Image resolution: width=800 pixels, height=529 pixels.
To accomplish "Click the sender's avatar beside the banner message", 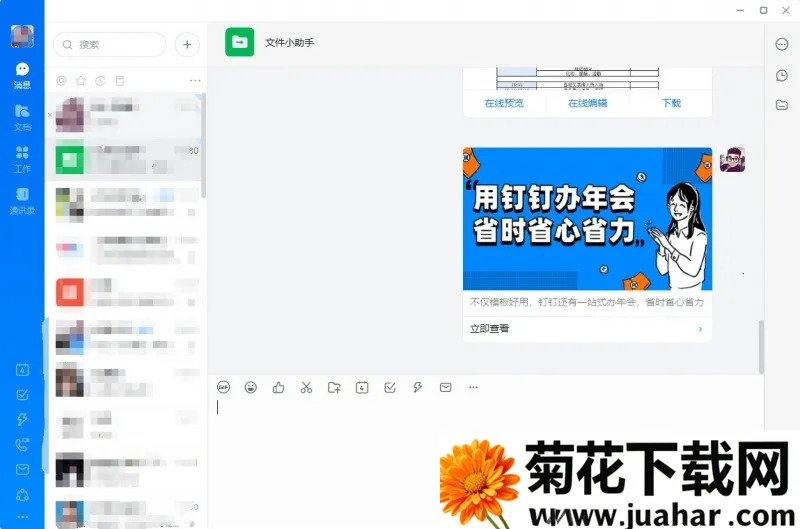I will point(732,160).
